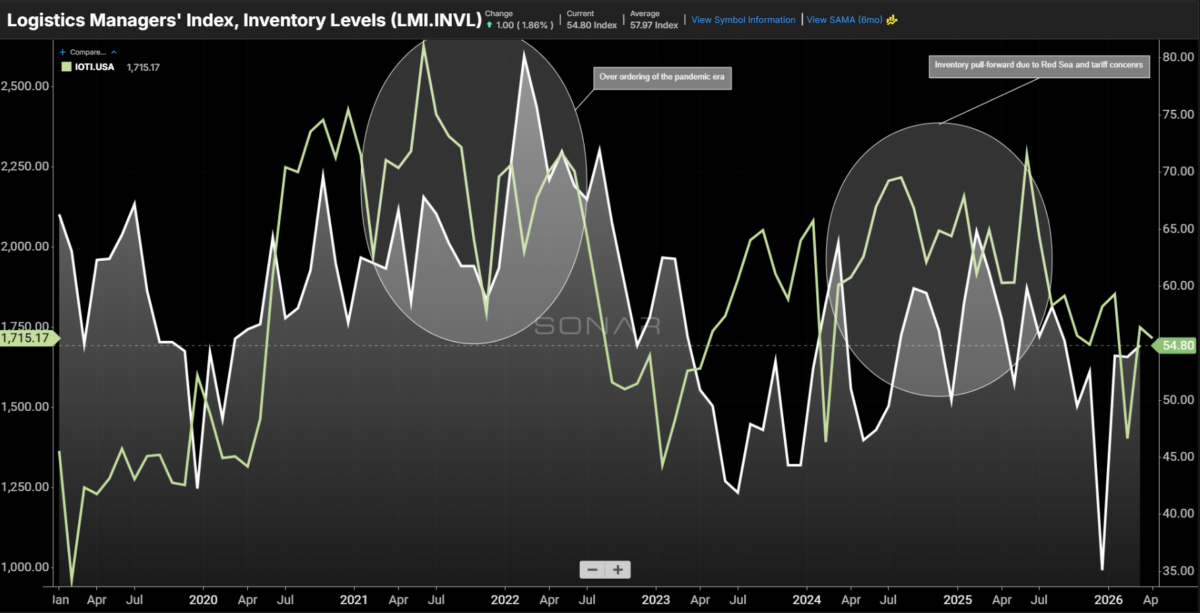Image resolution: width=1200 pixels, height=613 pixels.
Task: Click the IOTI.USA value 1,715.17 in legend
Action: [144, 67]
